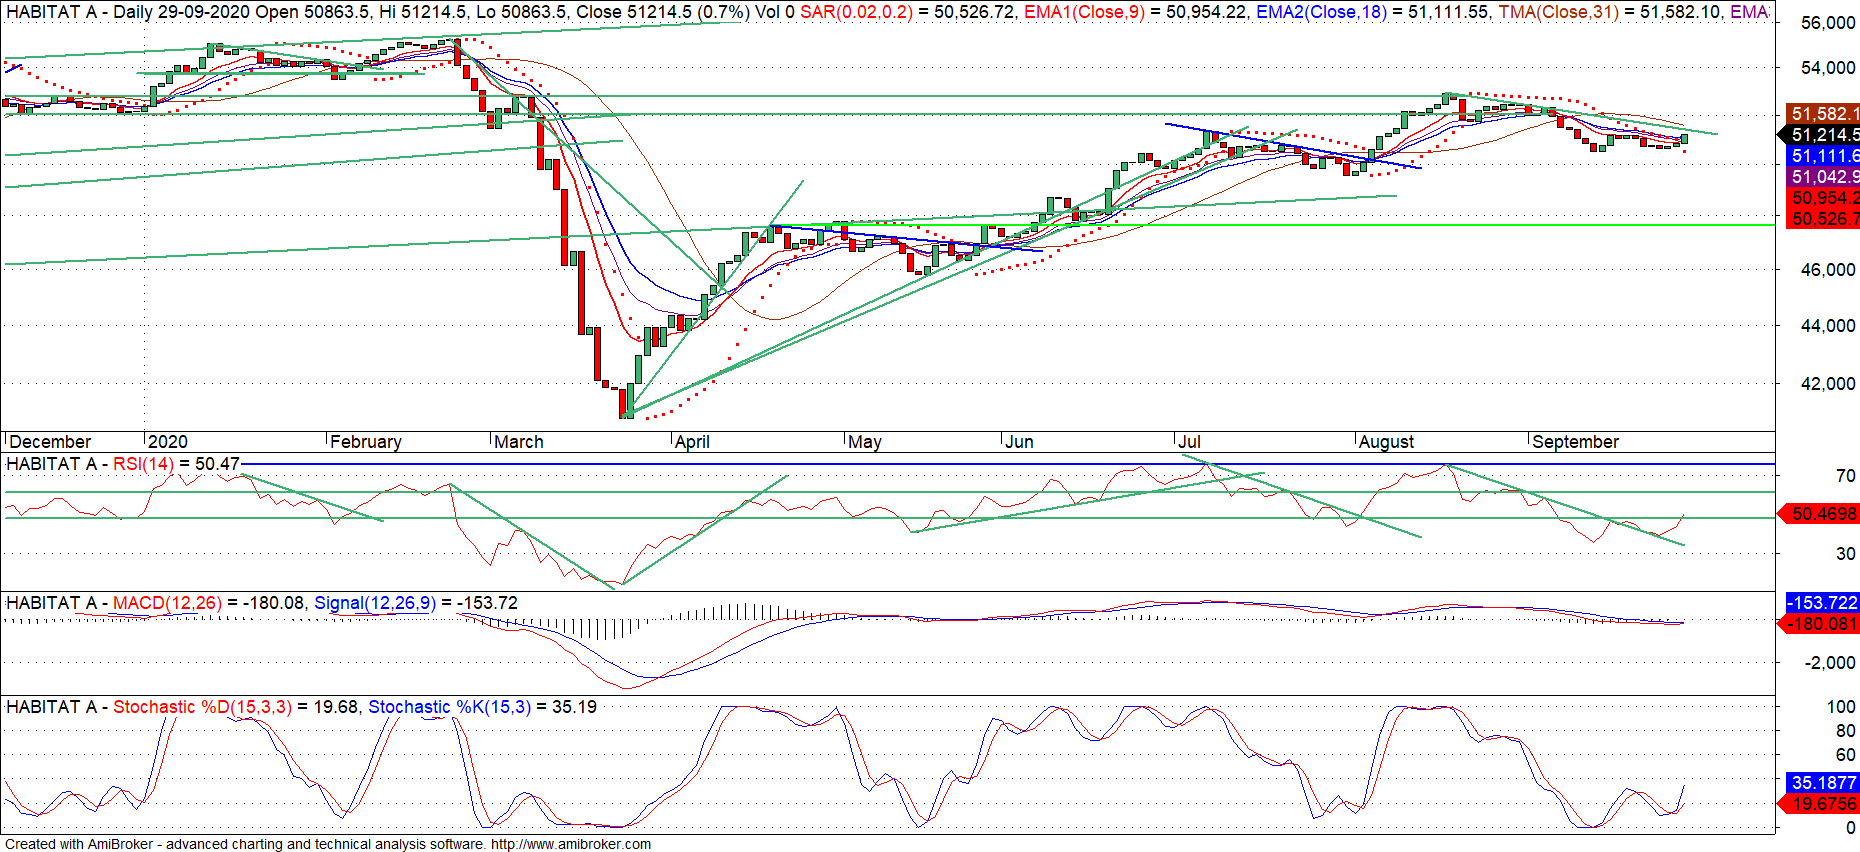Click the 54,000 price axis label
This screenshot has height=852, width=1860.
click(1828, 68)
